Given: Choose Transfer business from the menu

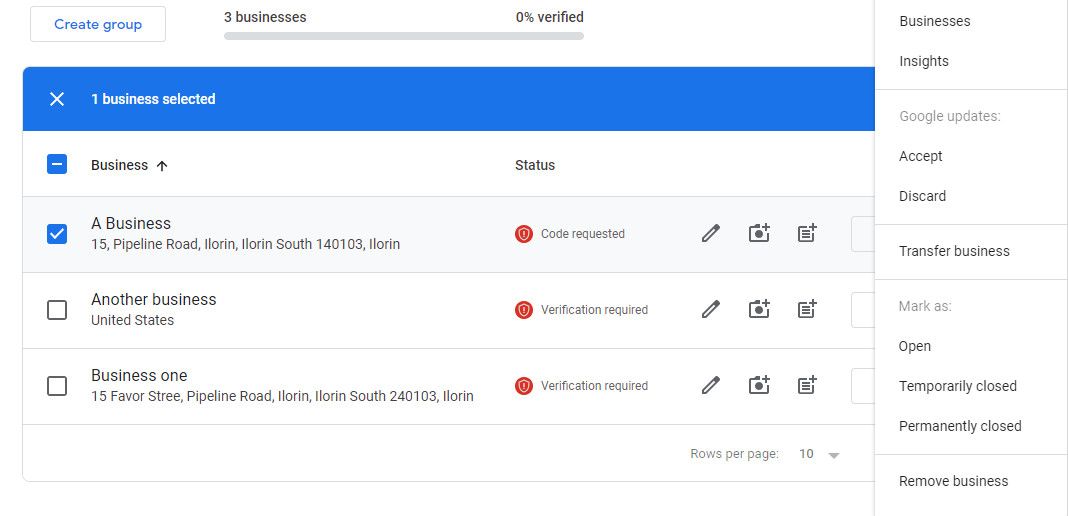Looking at the screenshot, I should tap(954, 251).
